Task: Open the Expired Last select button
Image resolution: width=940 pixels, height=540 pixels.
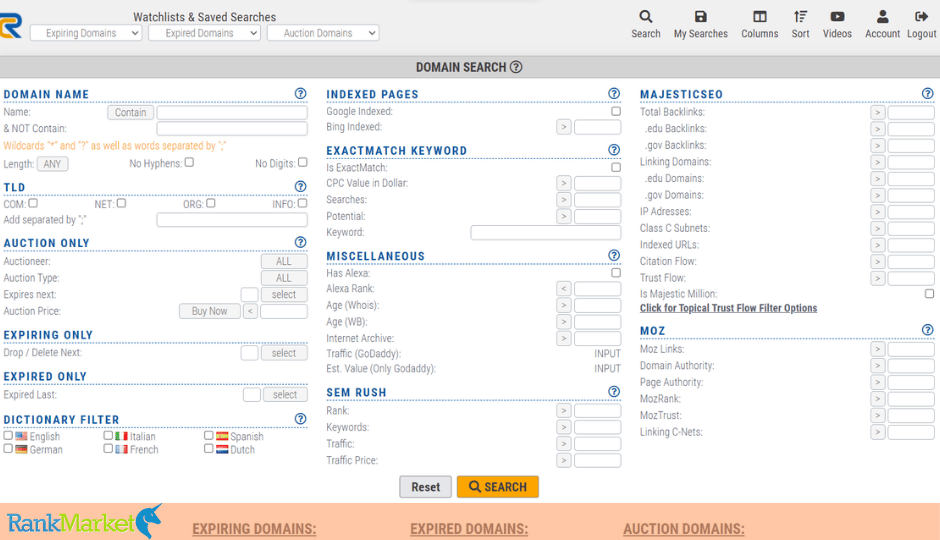Action: click(x=285, y=394)
